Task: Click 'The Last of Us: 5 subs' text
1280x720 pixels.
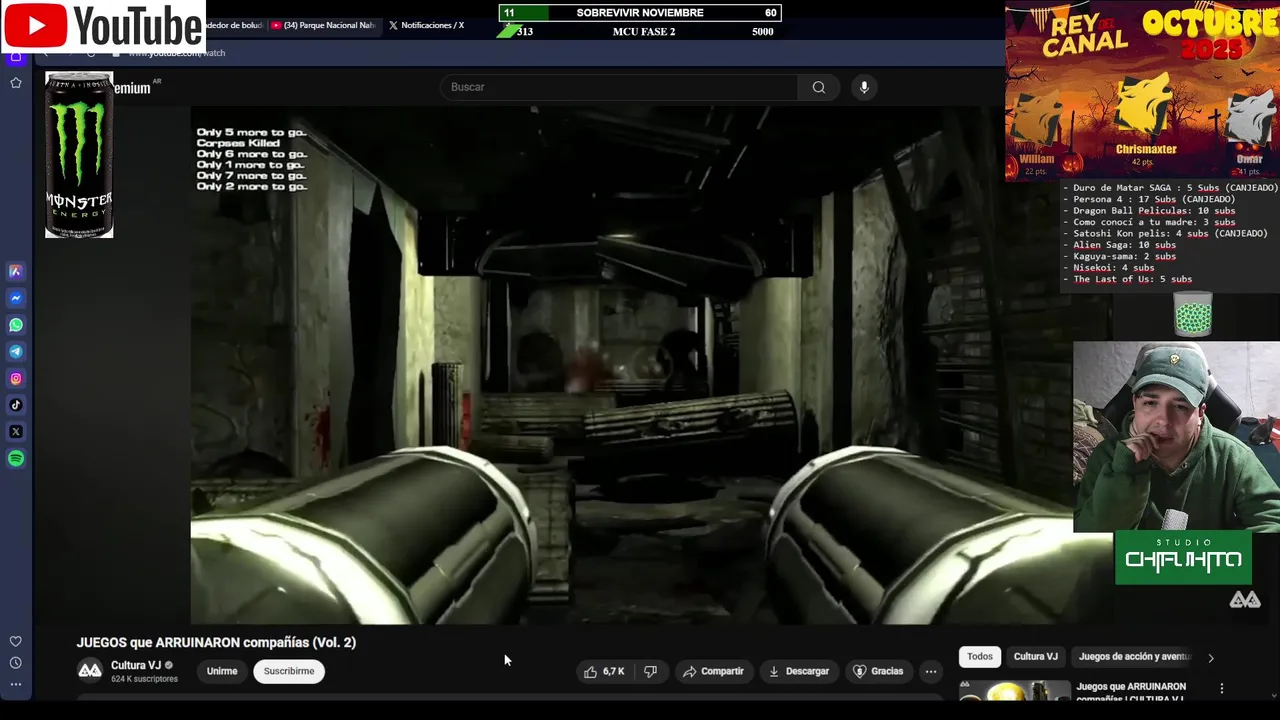Action: pos(1132,279)
